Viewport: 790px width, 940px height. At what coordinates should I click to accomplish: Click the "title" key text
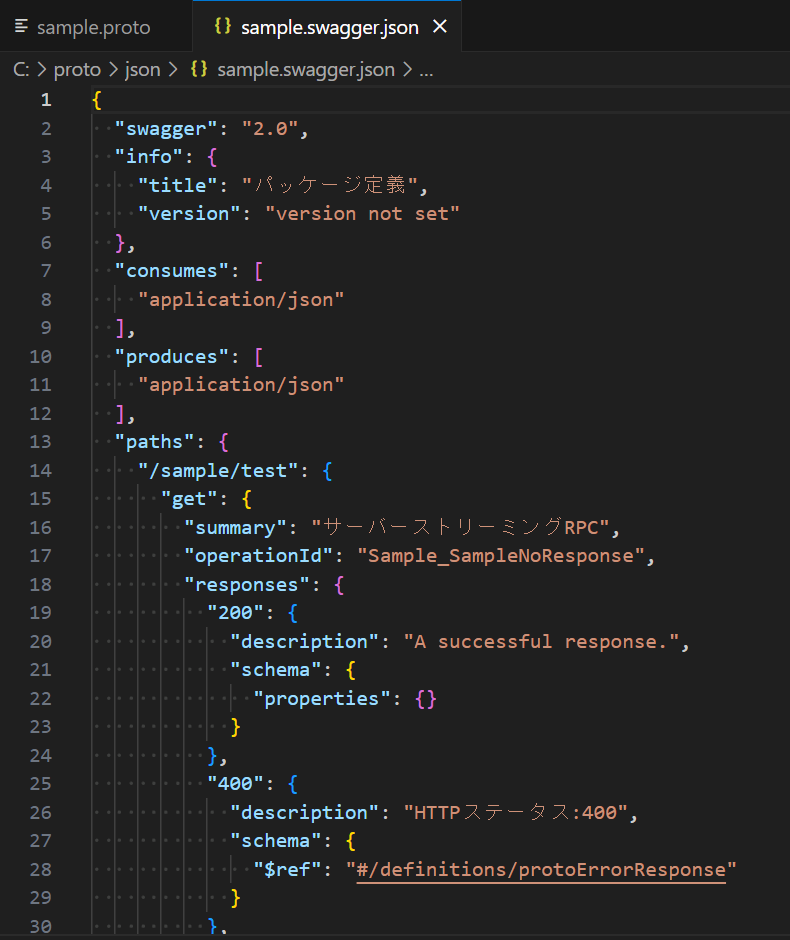click(177, 186)
